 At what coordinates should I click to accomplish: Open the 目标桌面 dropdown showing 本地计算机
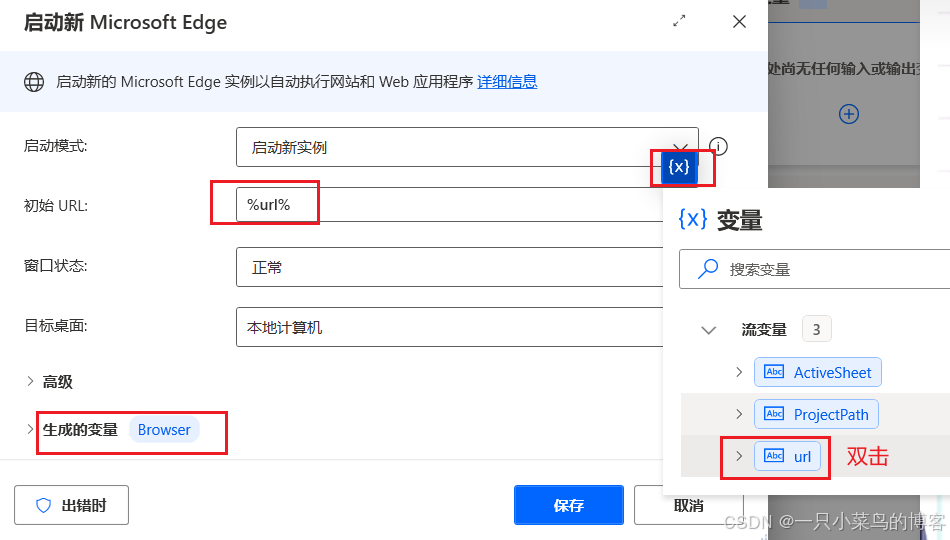pos(450,327)
